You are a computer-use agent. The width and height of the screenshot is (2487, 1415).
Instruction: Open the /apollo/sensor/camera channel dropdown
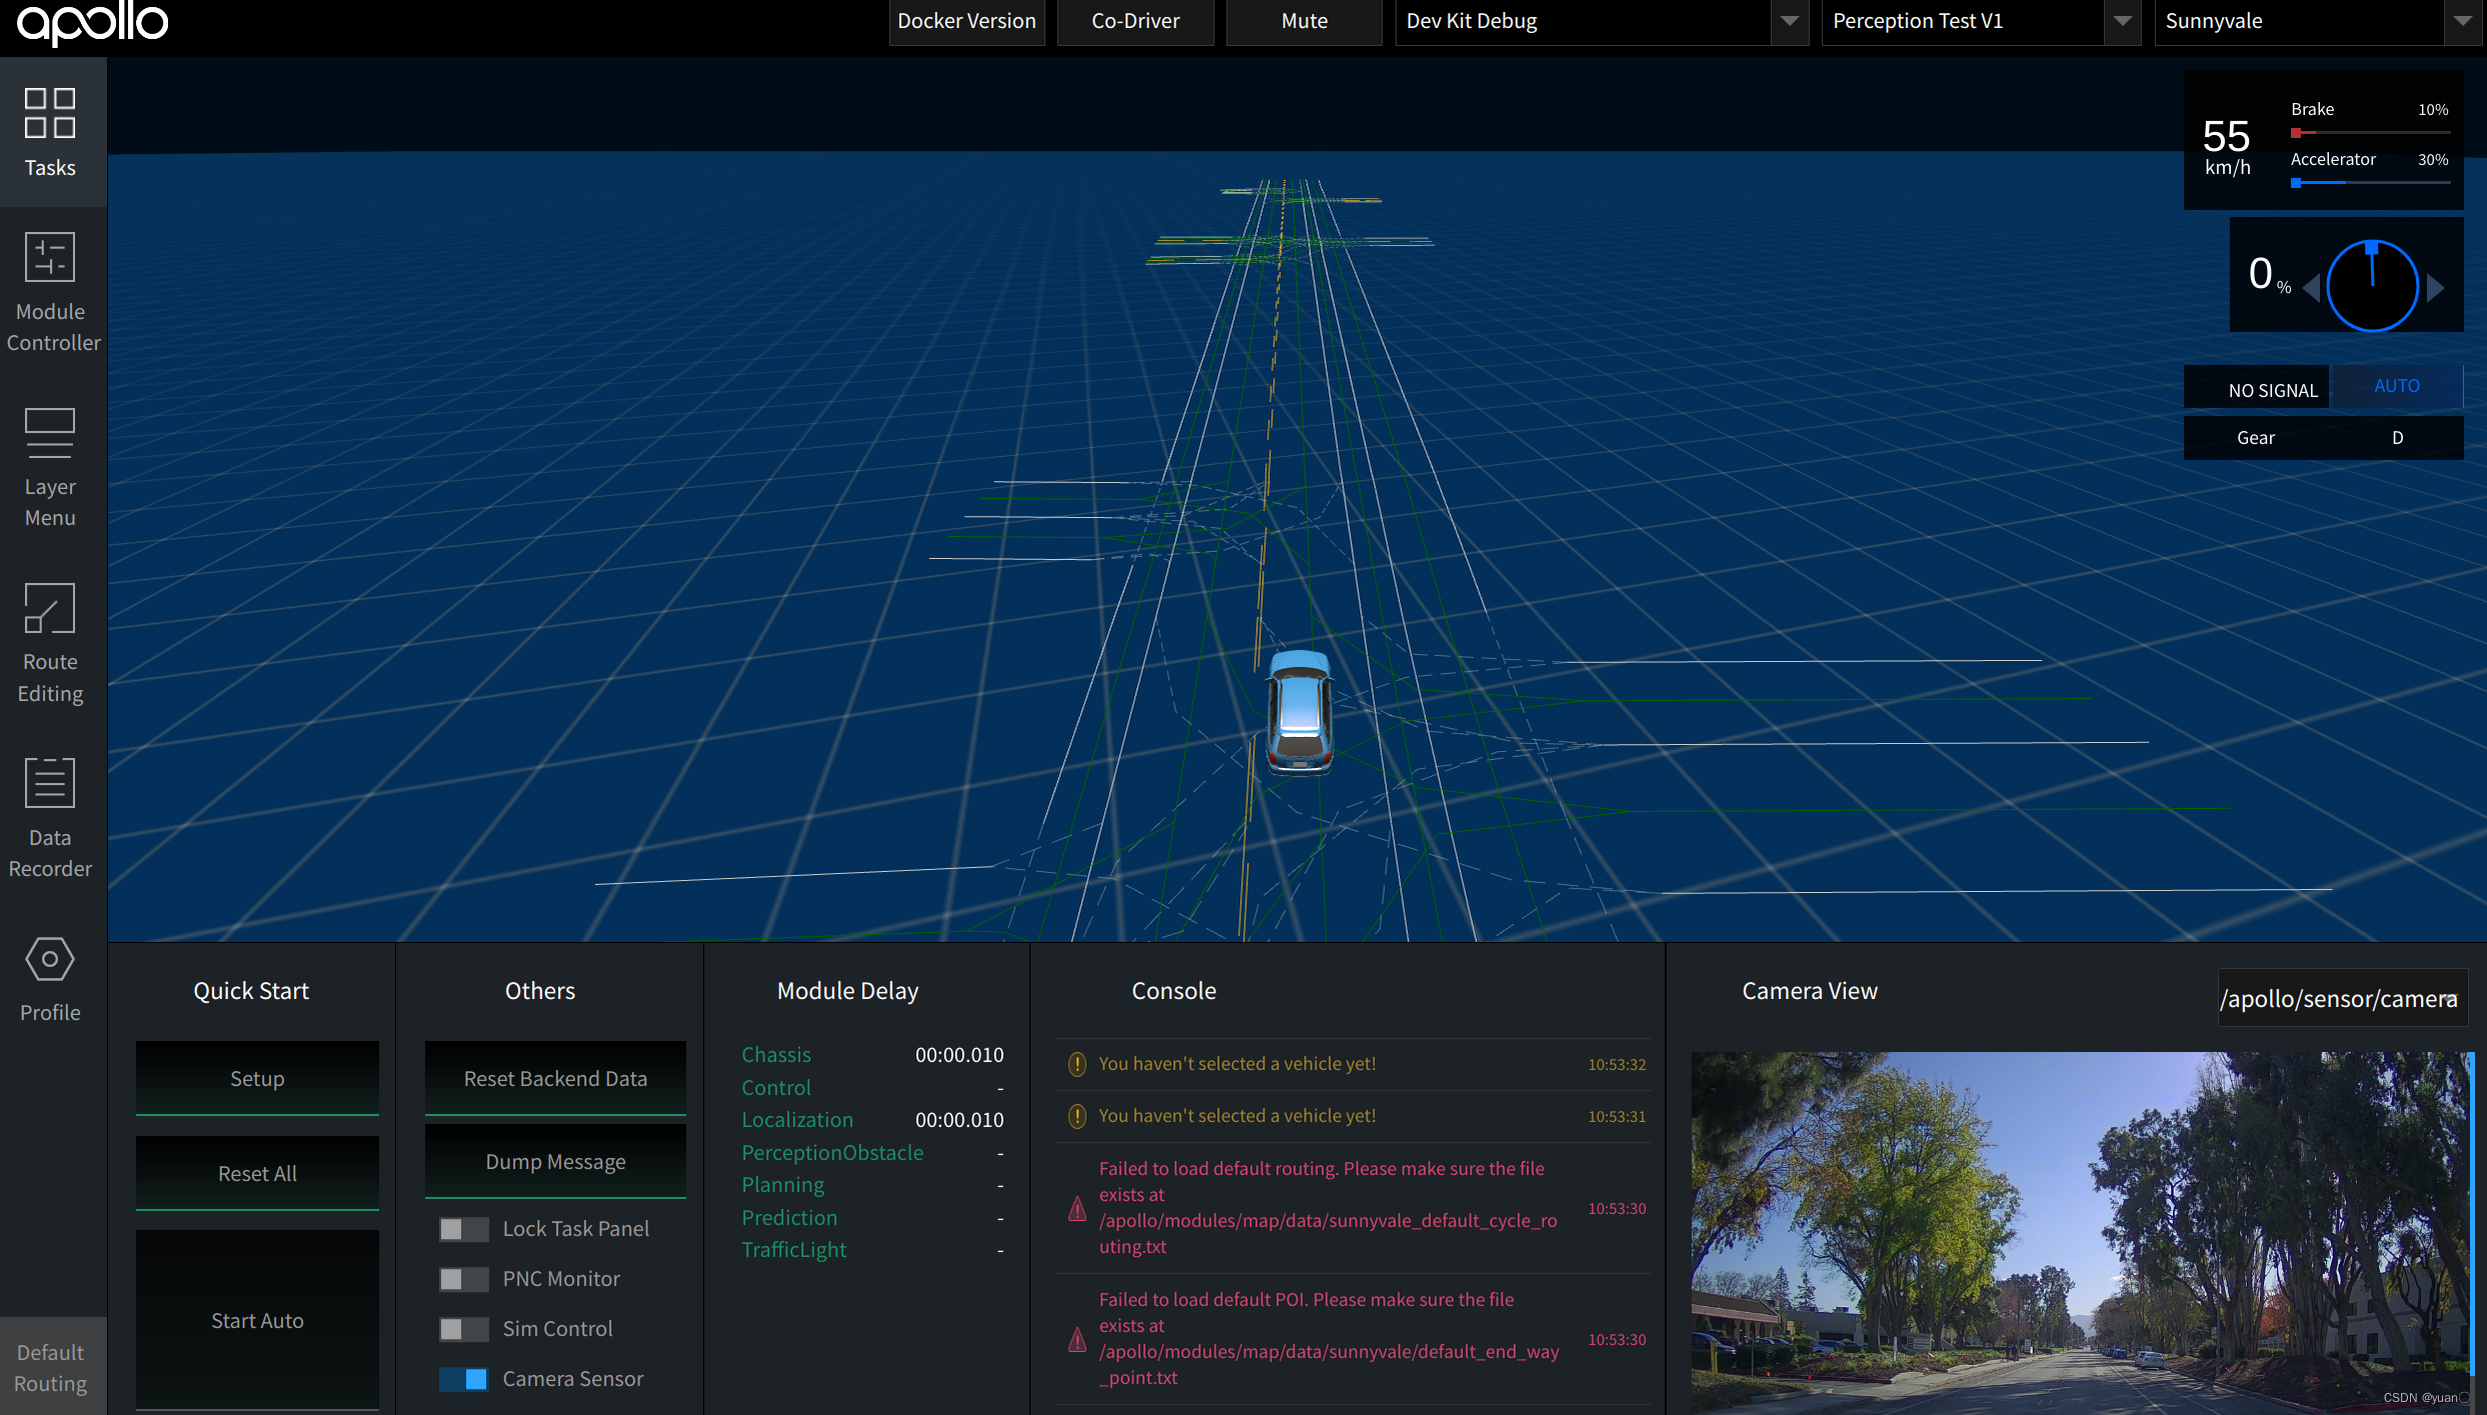point(2342,998)
